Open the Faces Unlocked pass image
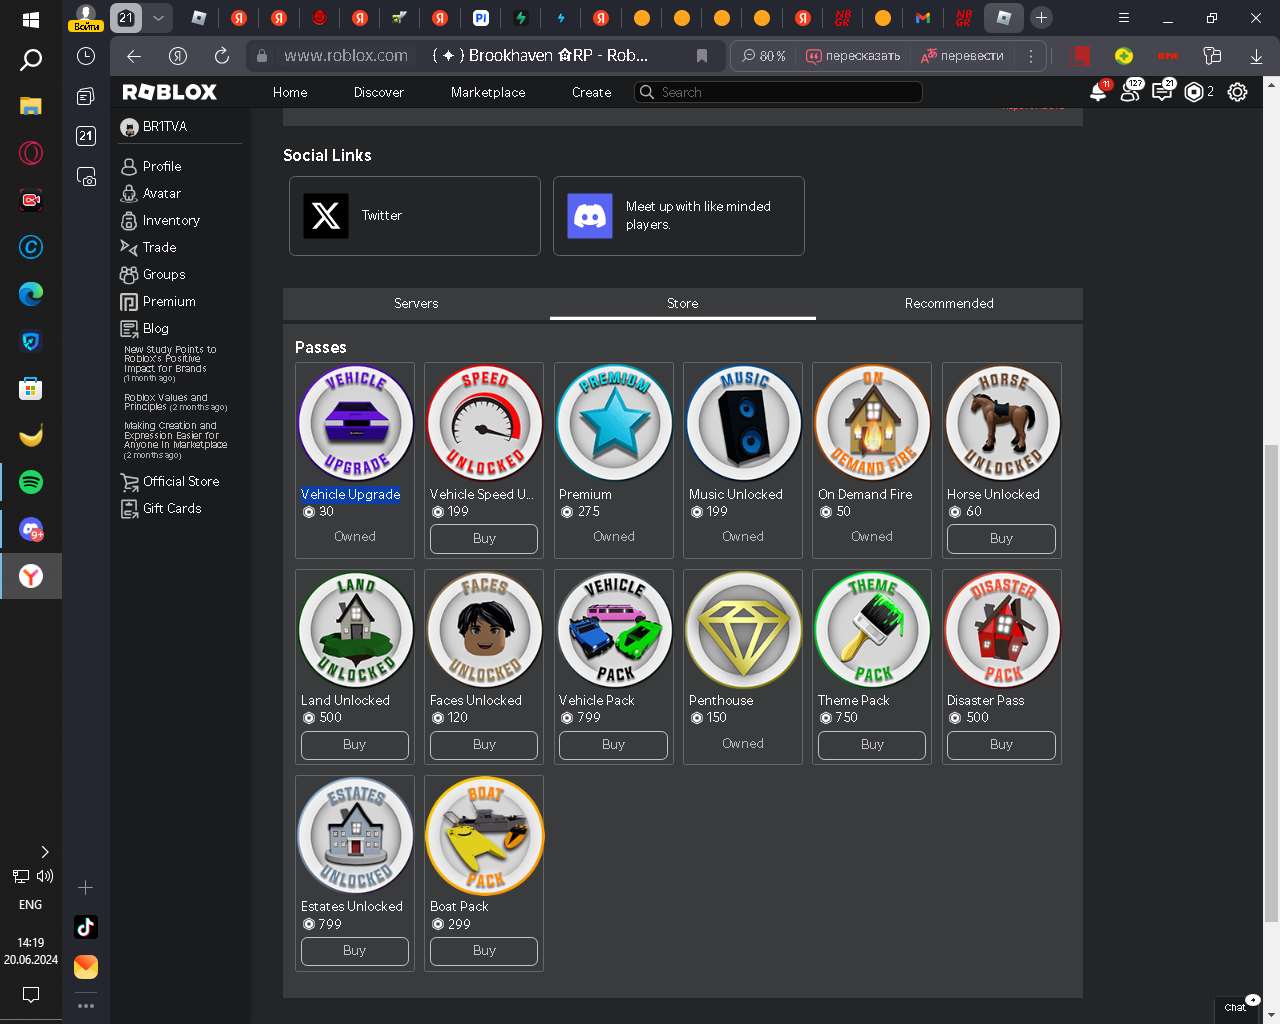This screenshot has width=1280, height=1024. point(484,630)
